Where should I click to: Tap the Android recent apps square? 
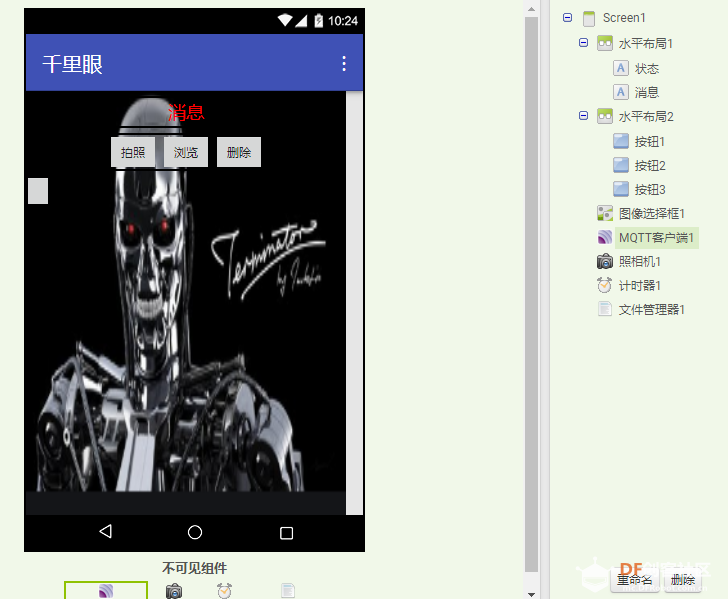[286, 533]
